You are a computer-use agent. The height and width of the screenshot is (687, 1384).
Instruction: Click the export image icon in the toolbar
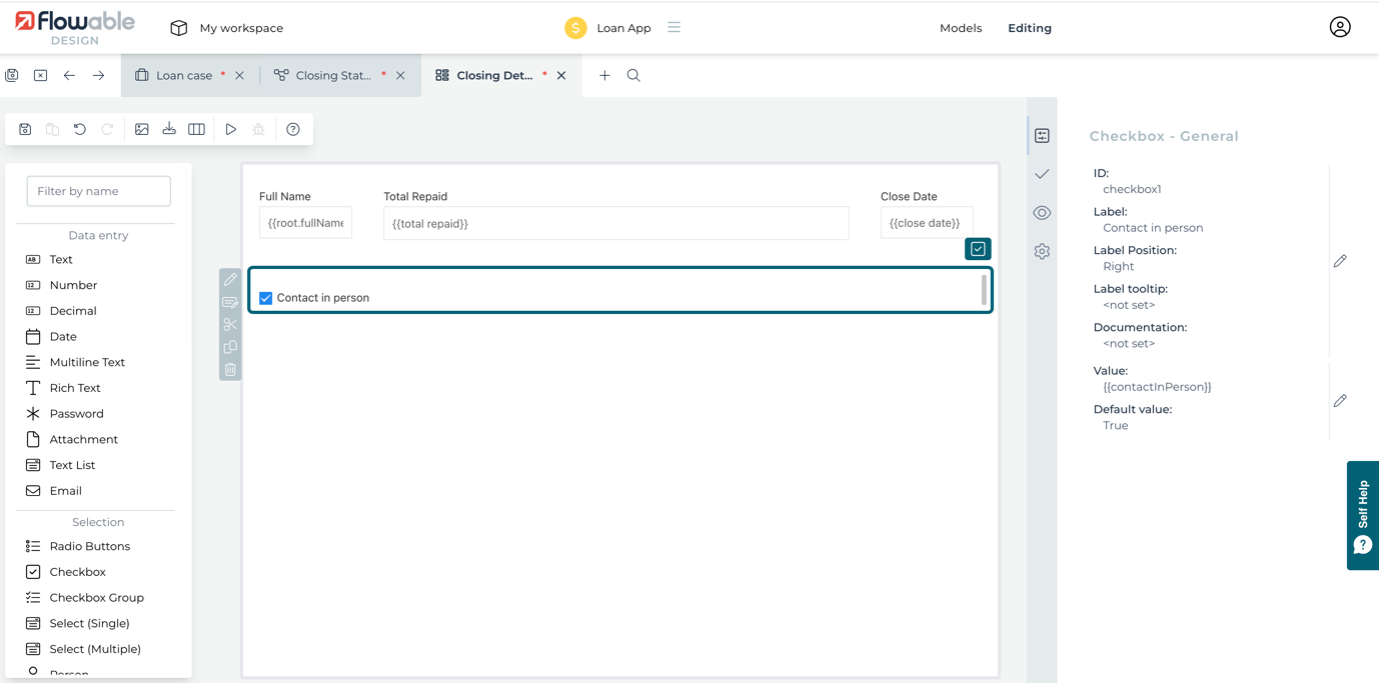(142, 129)
